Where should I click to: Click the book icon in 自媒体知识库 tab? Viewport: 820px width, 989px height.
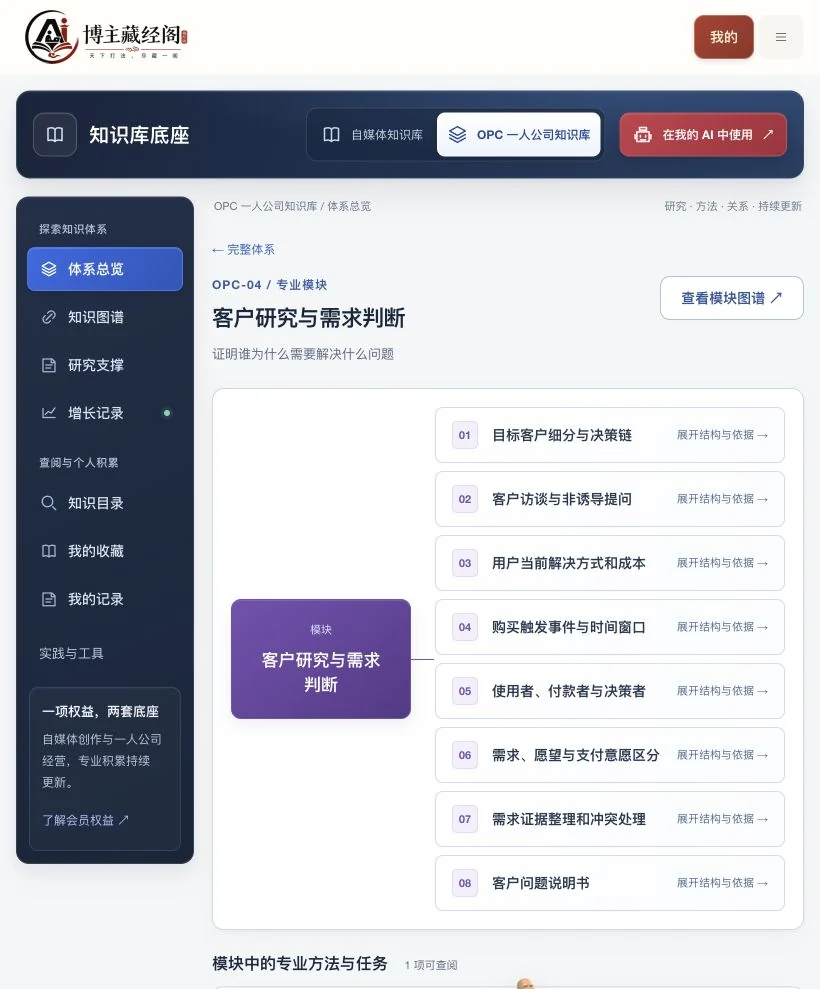coord(331,134)
